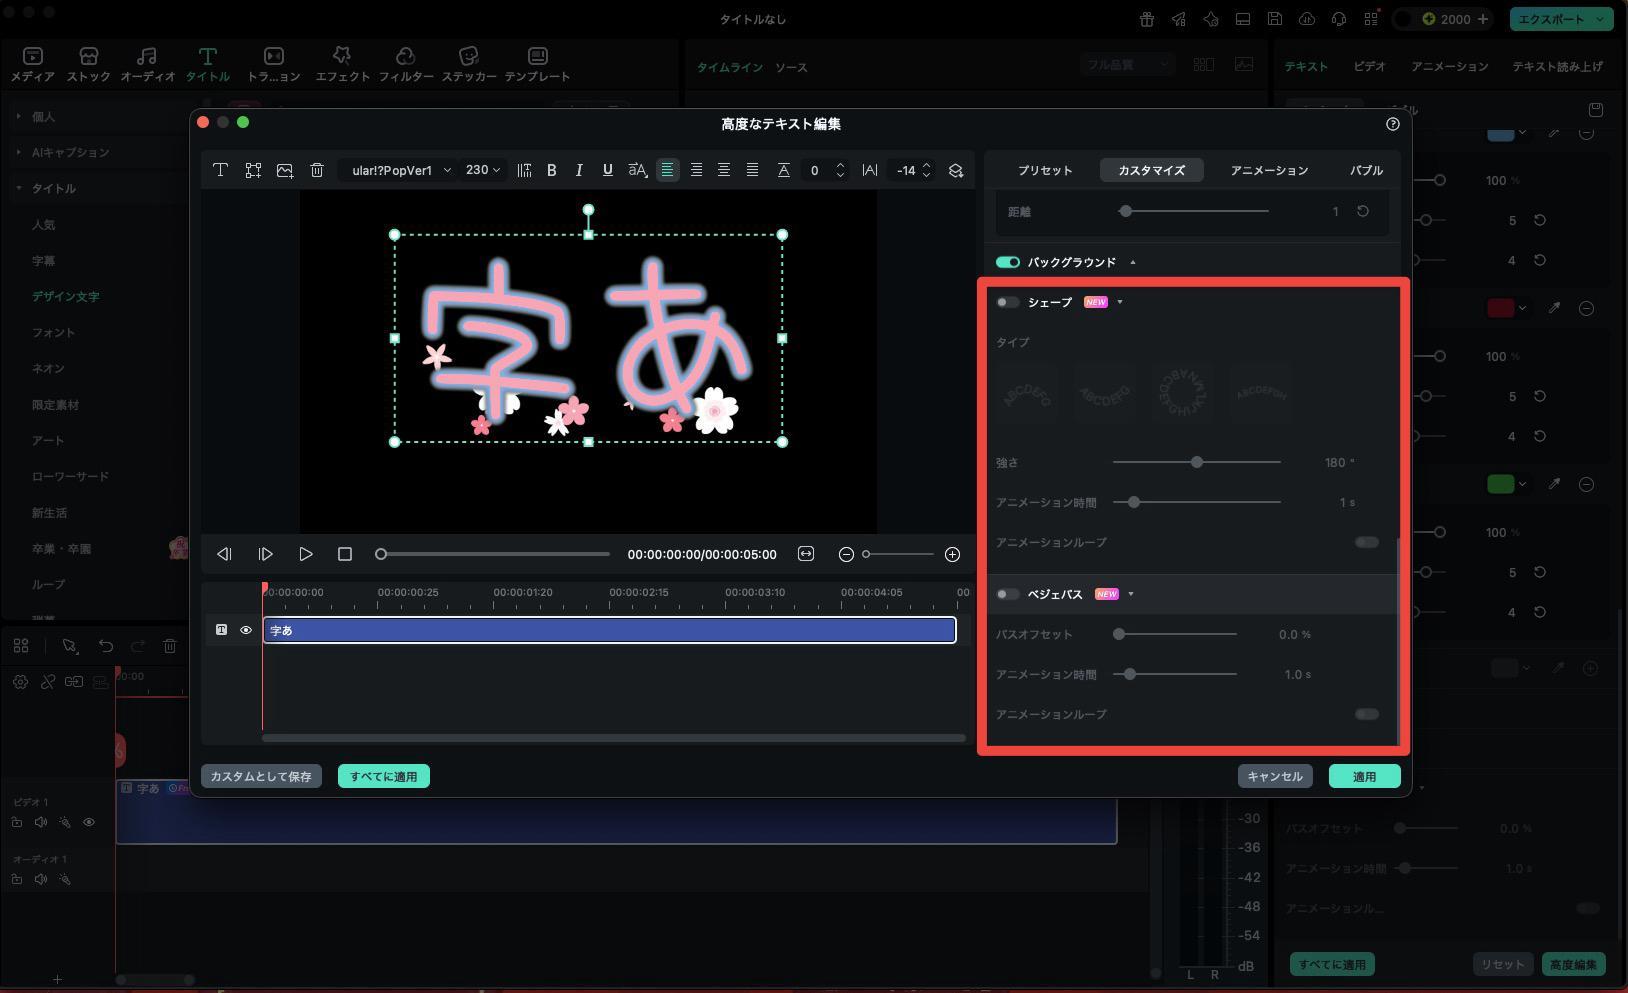Click the trash icon to delete the text

(x=317, y=170)
